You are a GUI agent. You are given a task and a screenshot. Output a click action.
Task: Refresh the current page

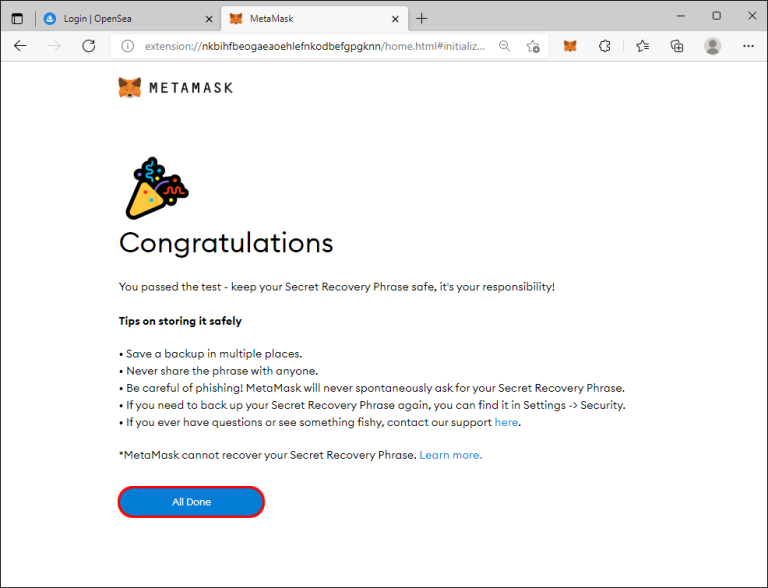point(88,46)
